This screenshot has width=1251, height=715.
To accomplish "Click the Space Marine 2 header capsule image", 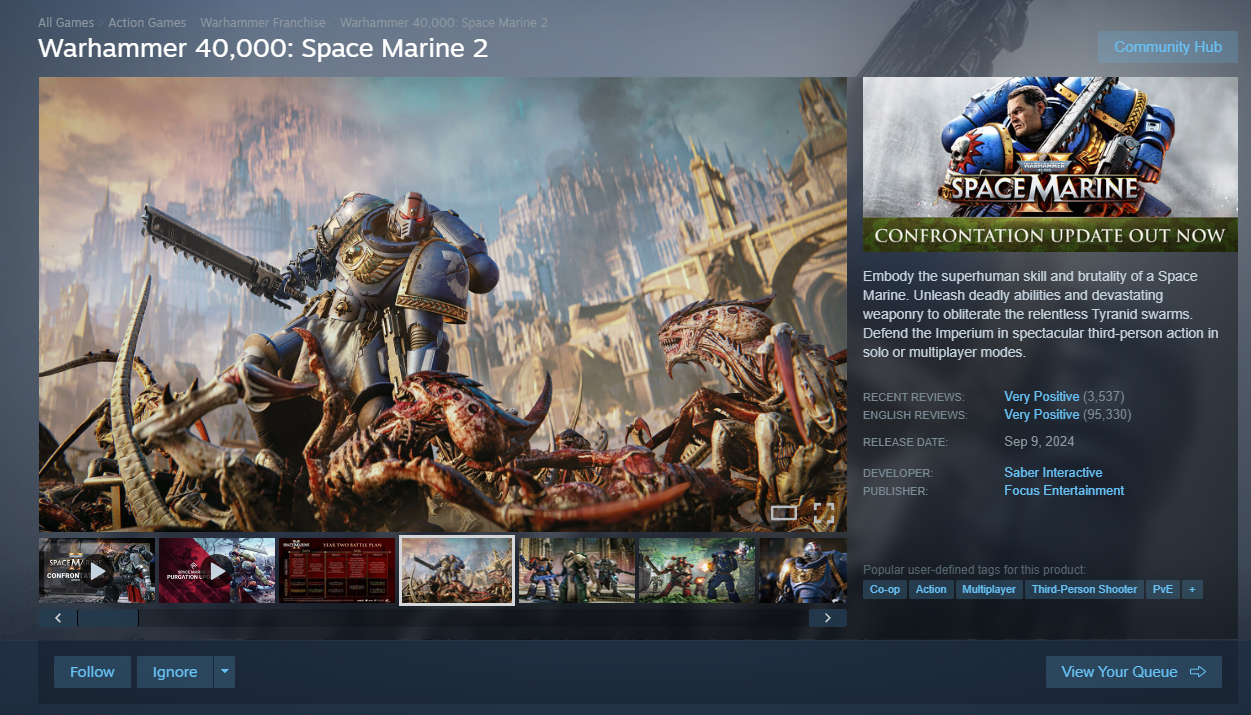I will 1050,164.
